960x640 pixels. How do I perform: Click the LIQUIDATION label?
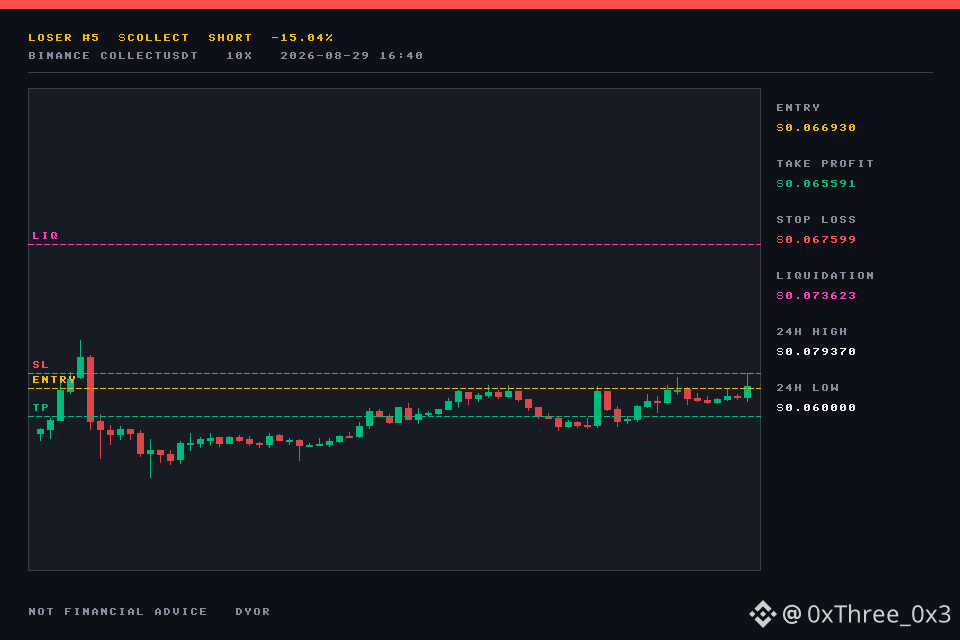click(825, 276)
